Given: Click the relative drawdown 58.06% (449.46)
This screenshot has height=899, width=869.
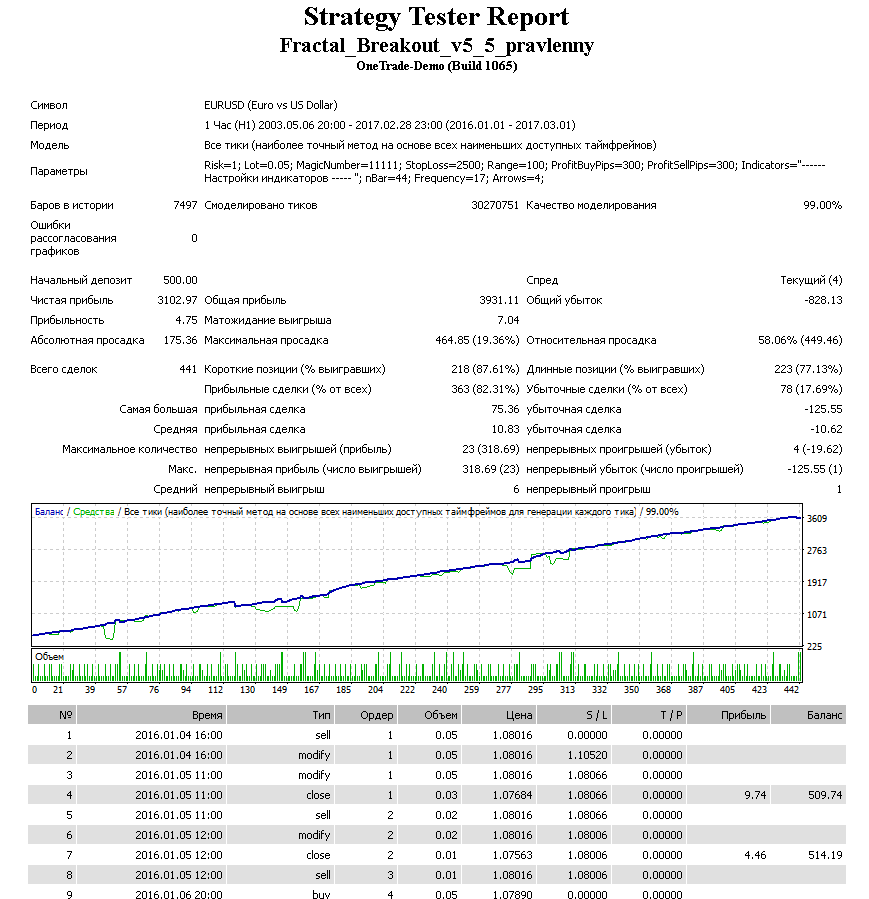Looking at the screenshot, I should pyautogui.click(x=800, y=341).
